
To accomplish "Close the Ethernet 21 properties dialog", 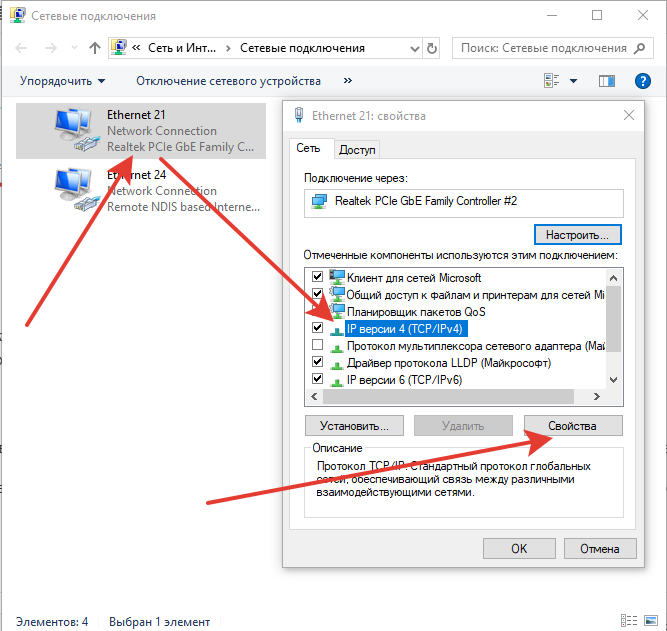I will click(629, 115).
